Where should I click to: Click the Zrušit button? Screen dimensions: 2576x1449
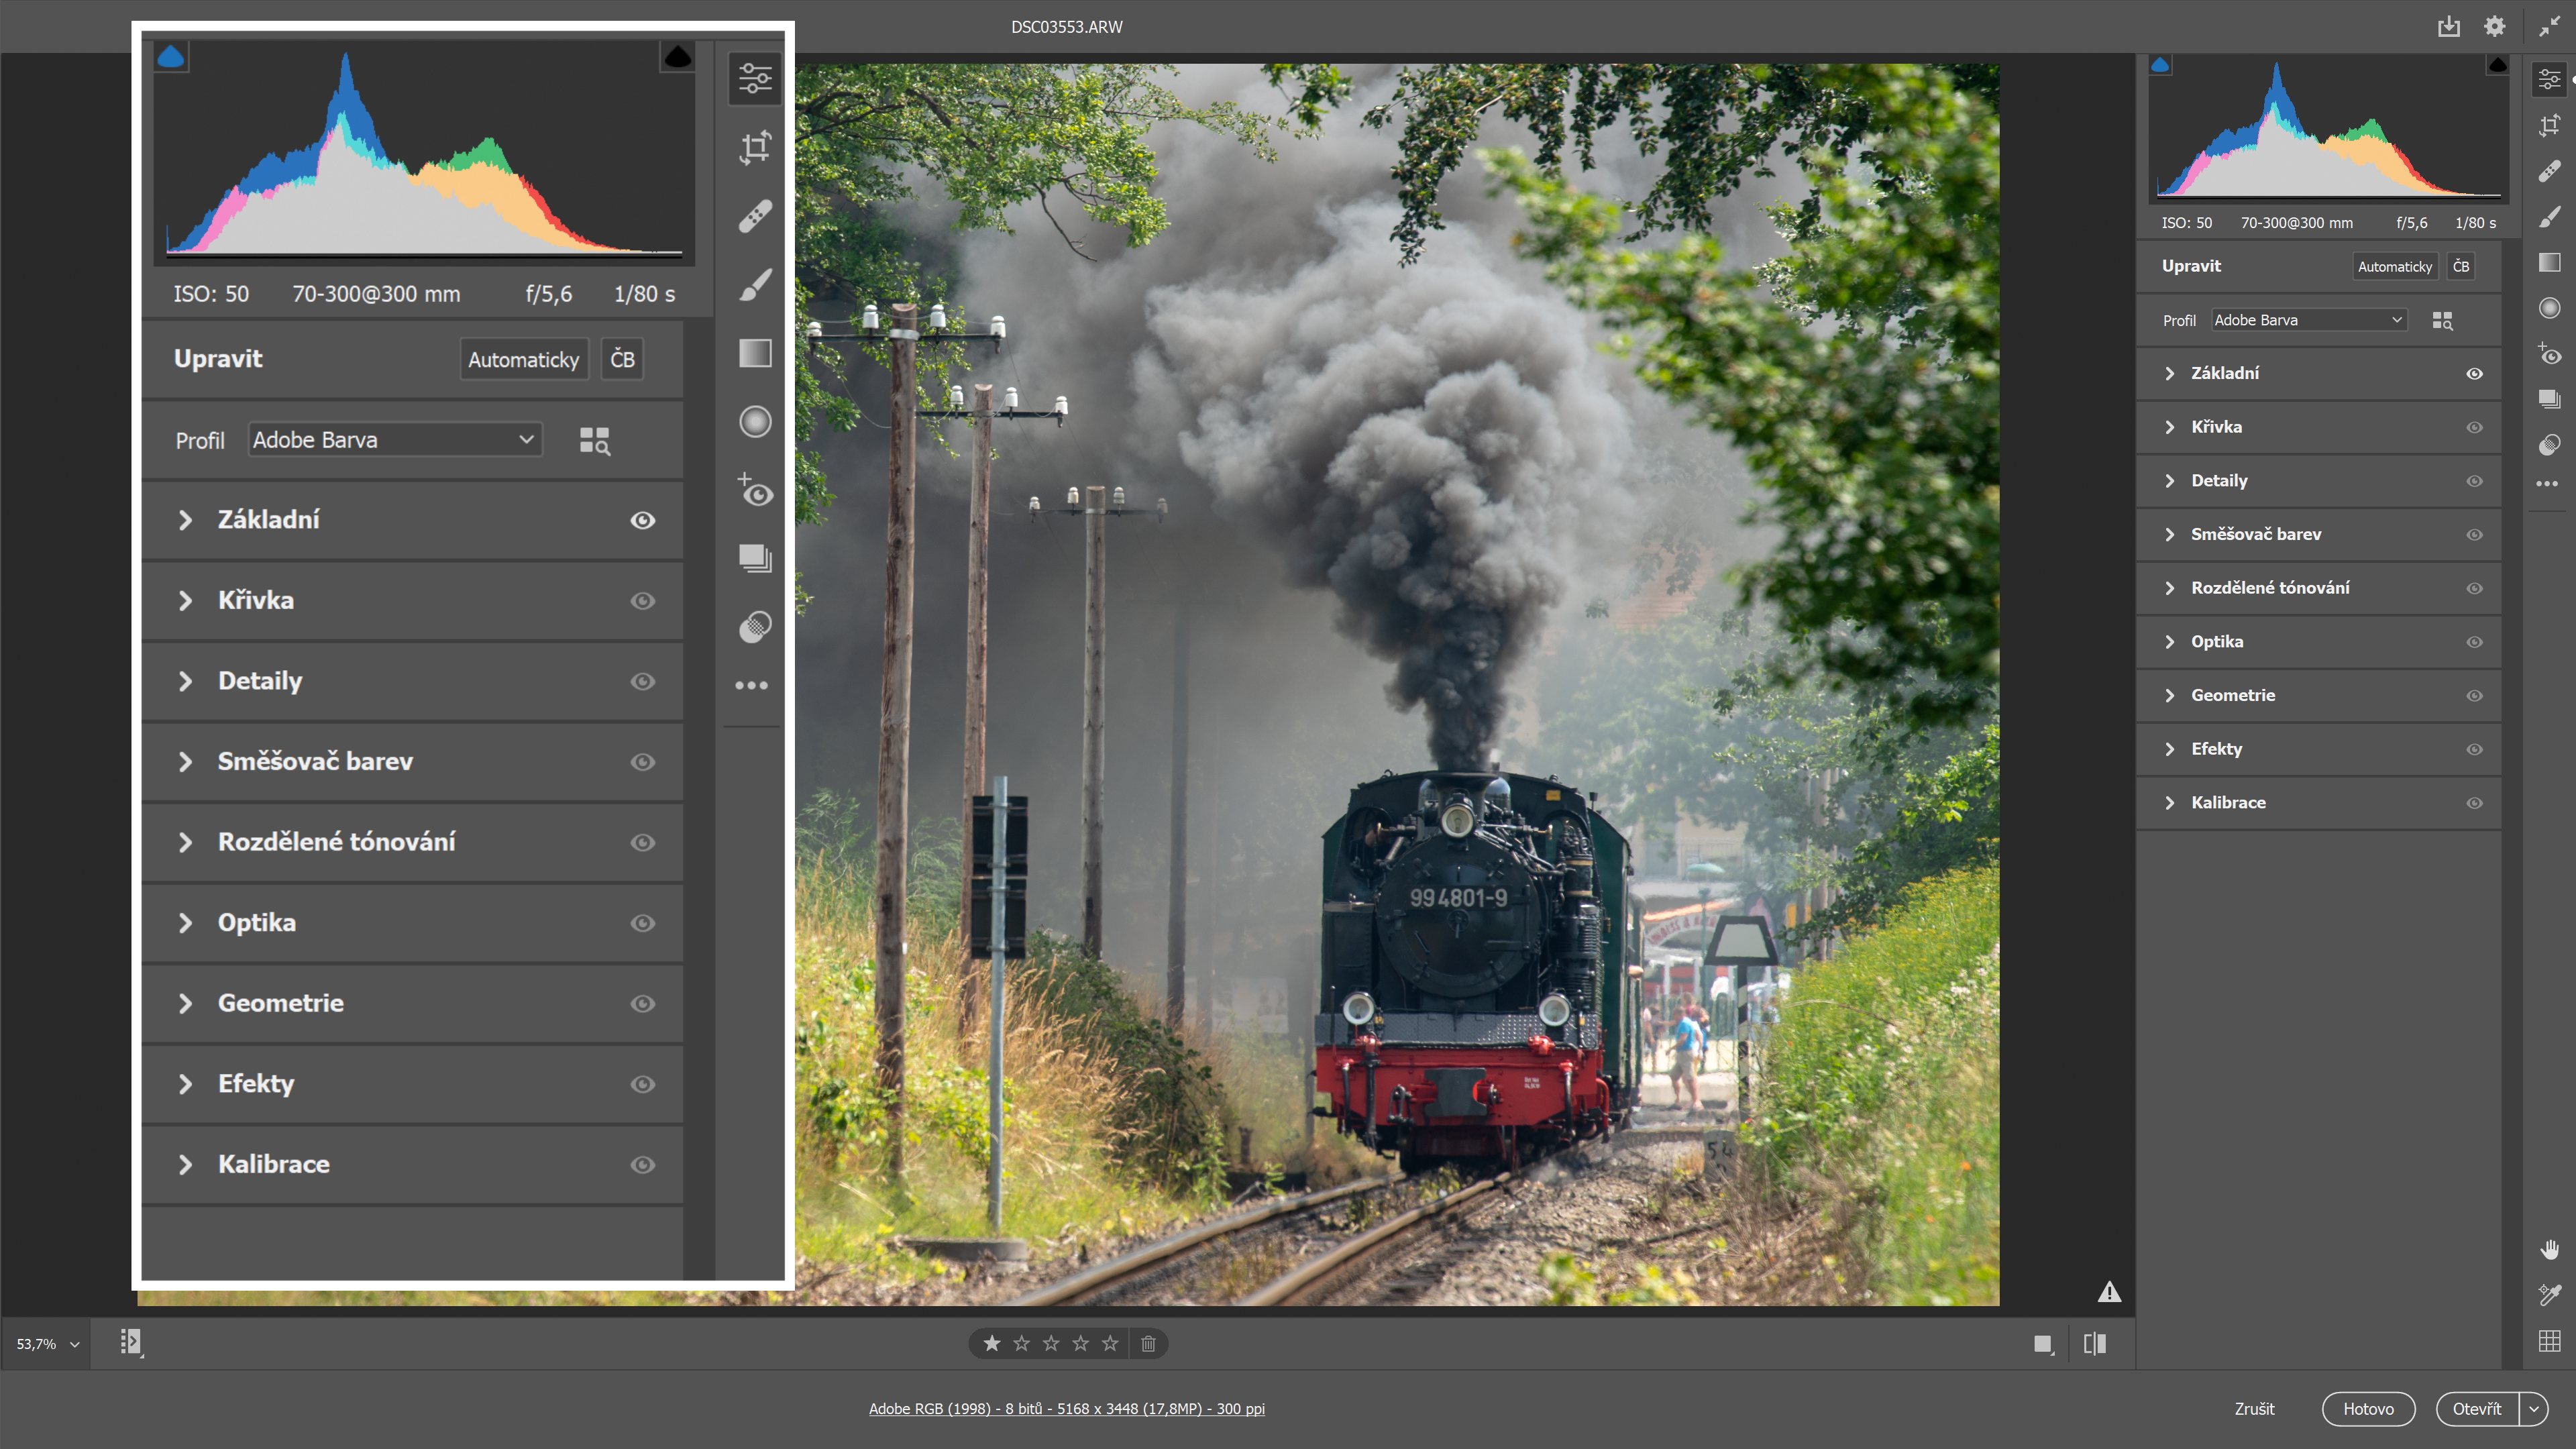pyautogui.click(x=2254, y=1409)
